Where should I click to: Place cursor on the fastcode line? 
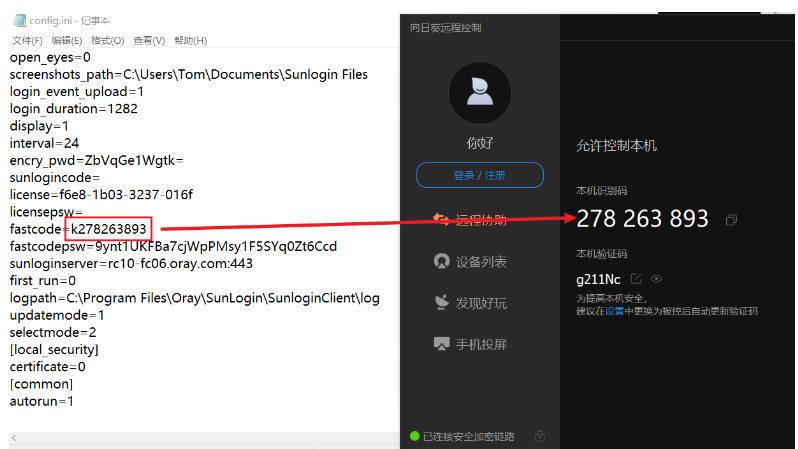point(78,229)
